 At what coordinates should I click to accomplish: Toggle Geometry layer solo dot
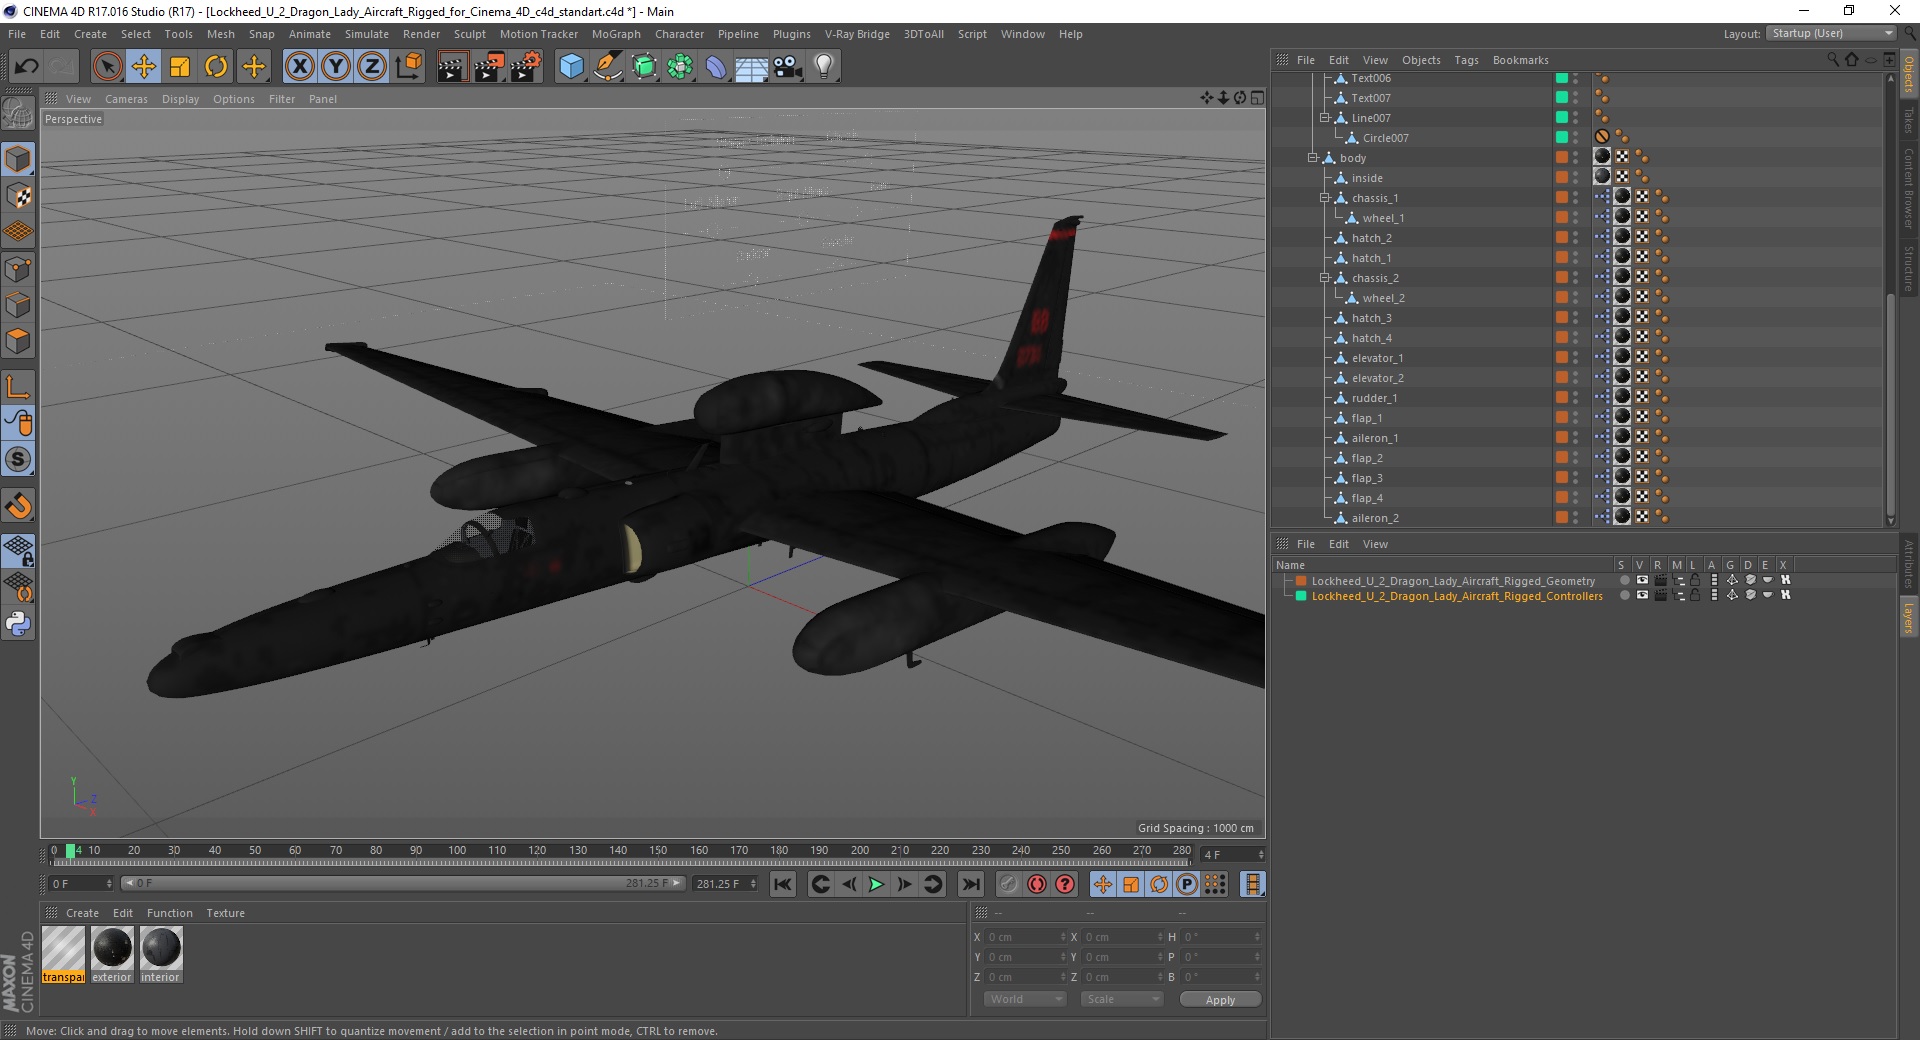1624,580
